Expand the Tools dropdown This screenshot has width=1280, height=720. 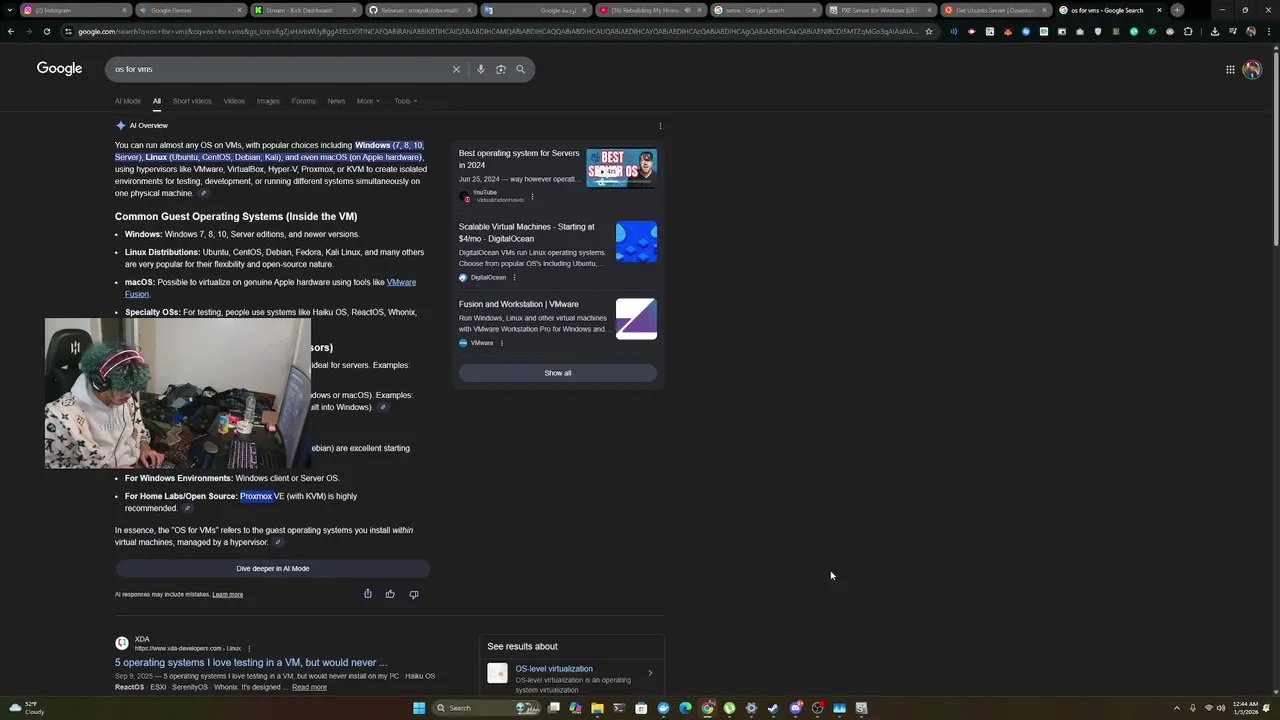[x=405, y=101]
